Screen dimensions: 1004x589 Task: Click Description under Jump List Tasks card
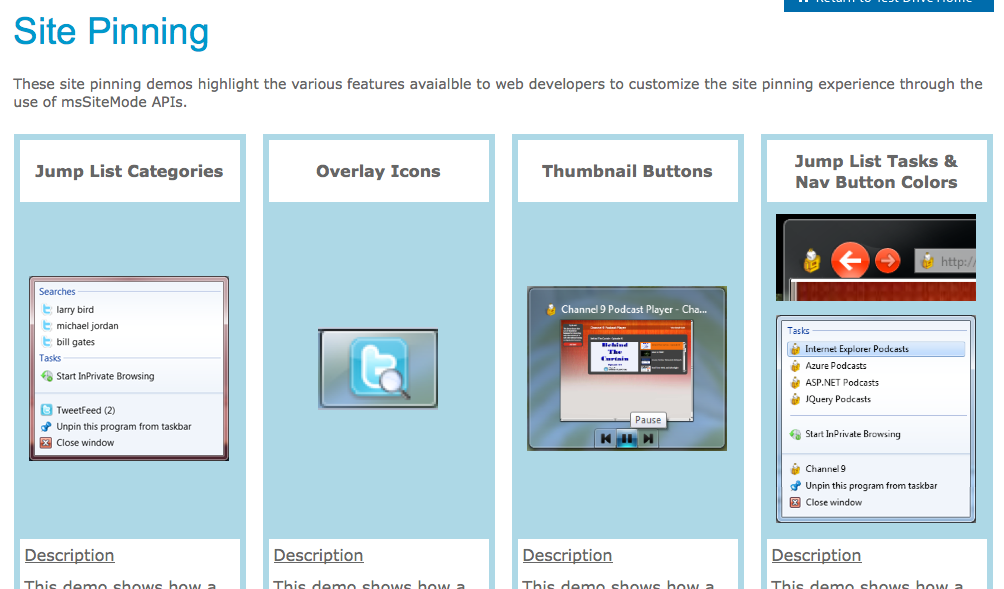click(817, 555)
